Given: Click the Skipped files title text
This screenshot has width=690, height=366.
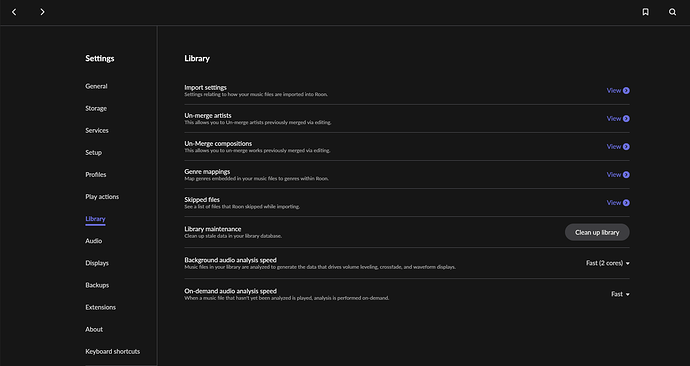Looking at the screenshot, I should [202, 200].
